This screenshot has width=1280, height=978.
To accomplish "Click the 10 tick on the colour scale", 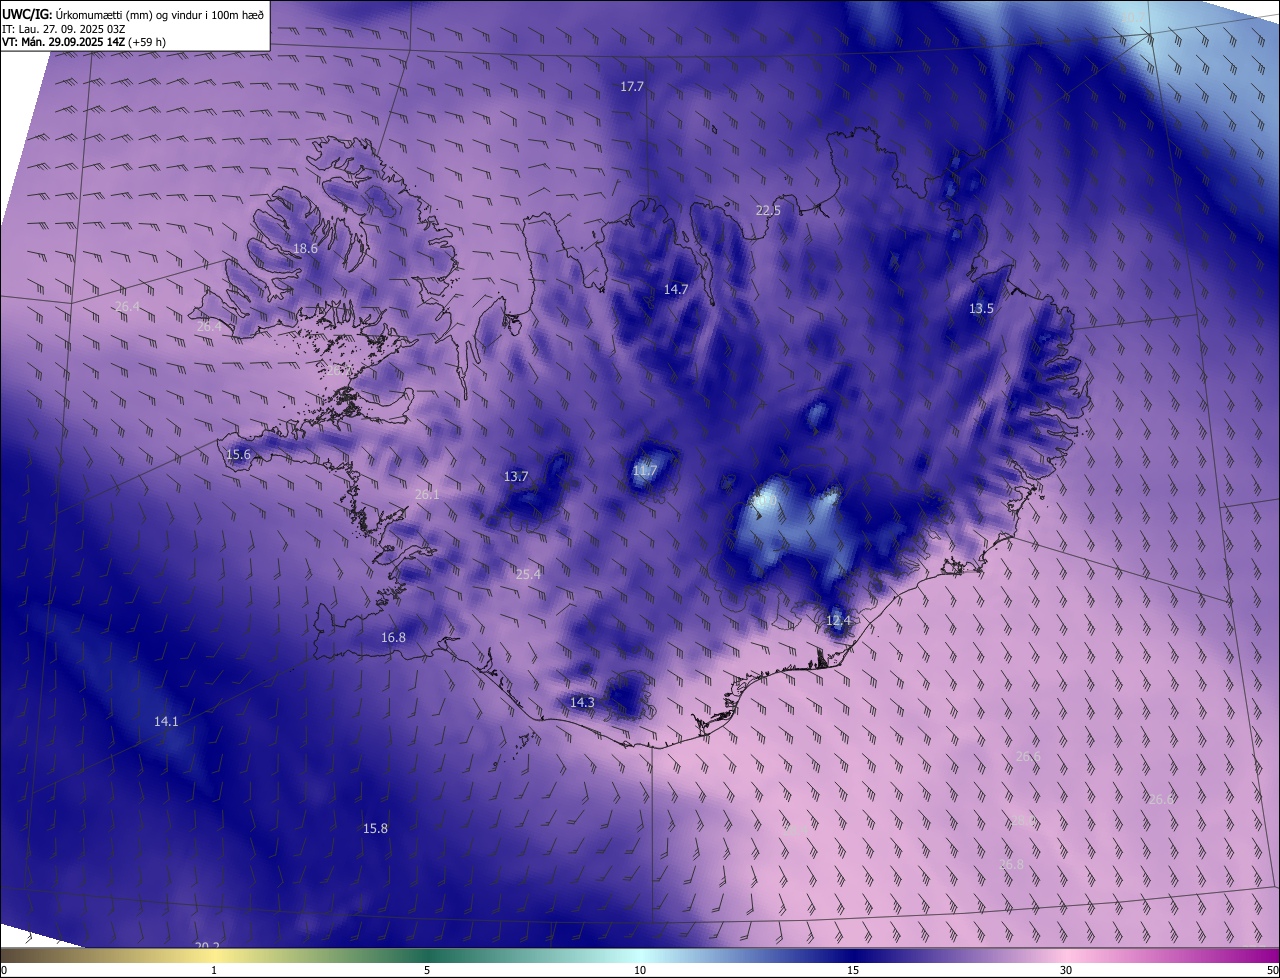I will click(640, 971).
